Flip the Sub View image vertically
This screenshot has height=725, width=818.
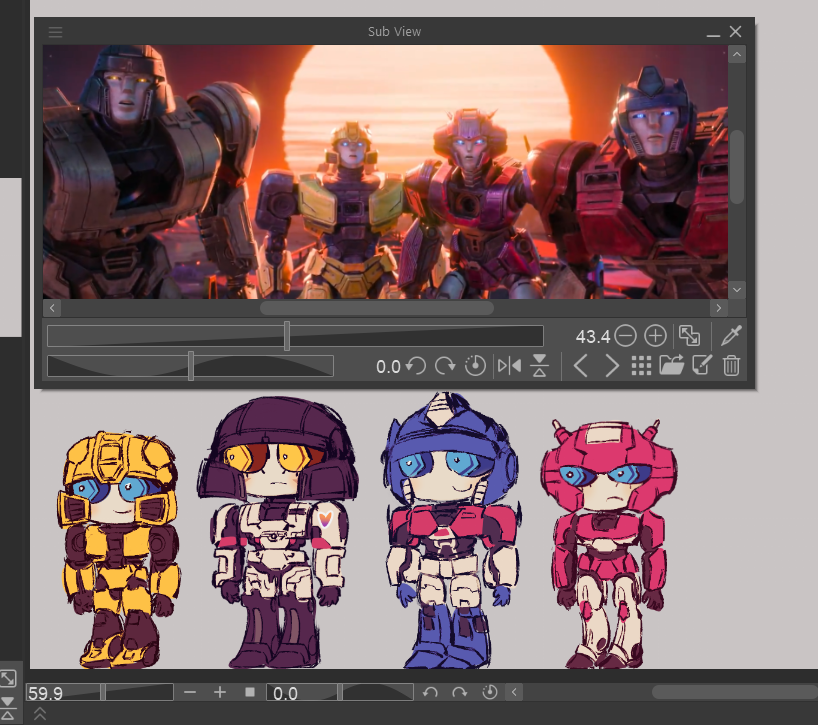(x=539, y=366)
